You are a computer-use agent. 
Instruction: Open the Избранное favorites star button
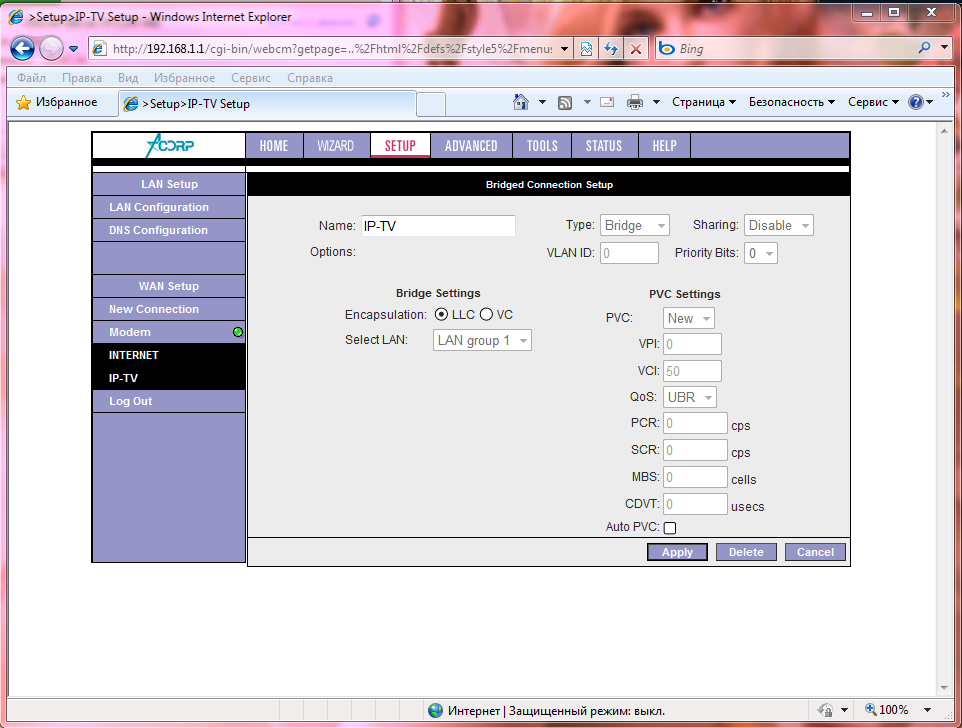tap(57, 102)
